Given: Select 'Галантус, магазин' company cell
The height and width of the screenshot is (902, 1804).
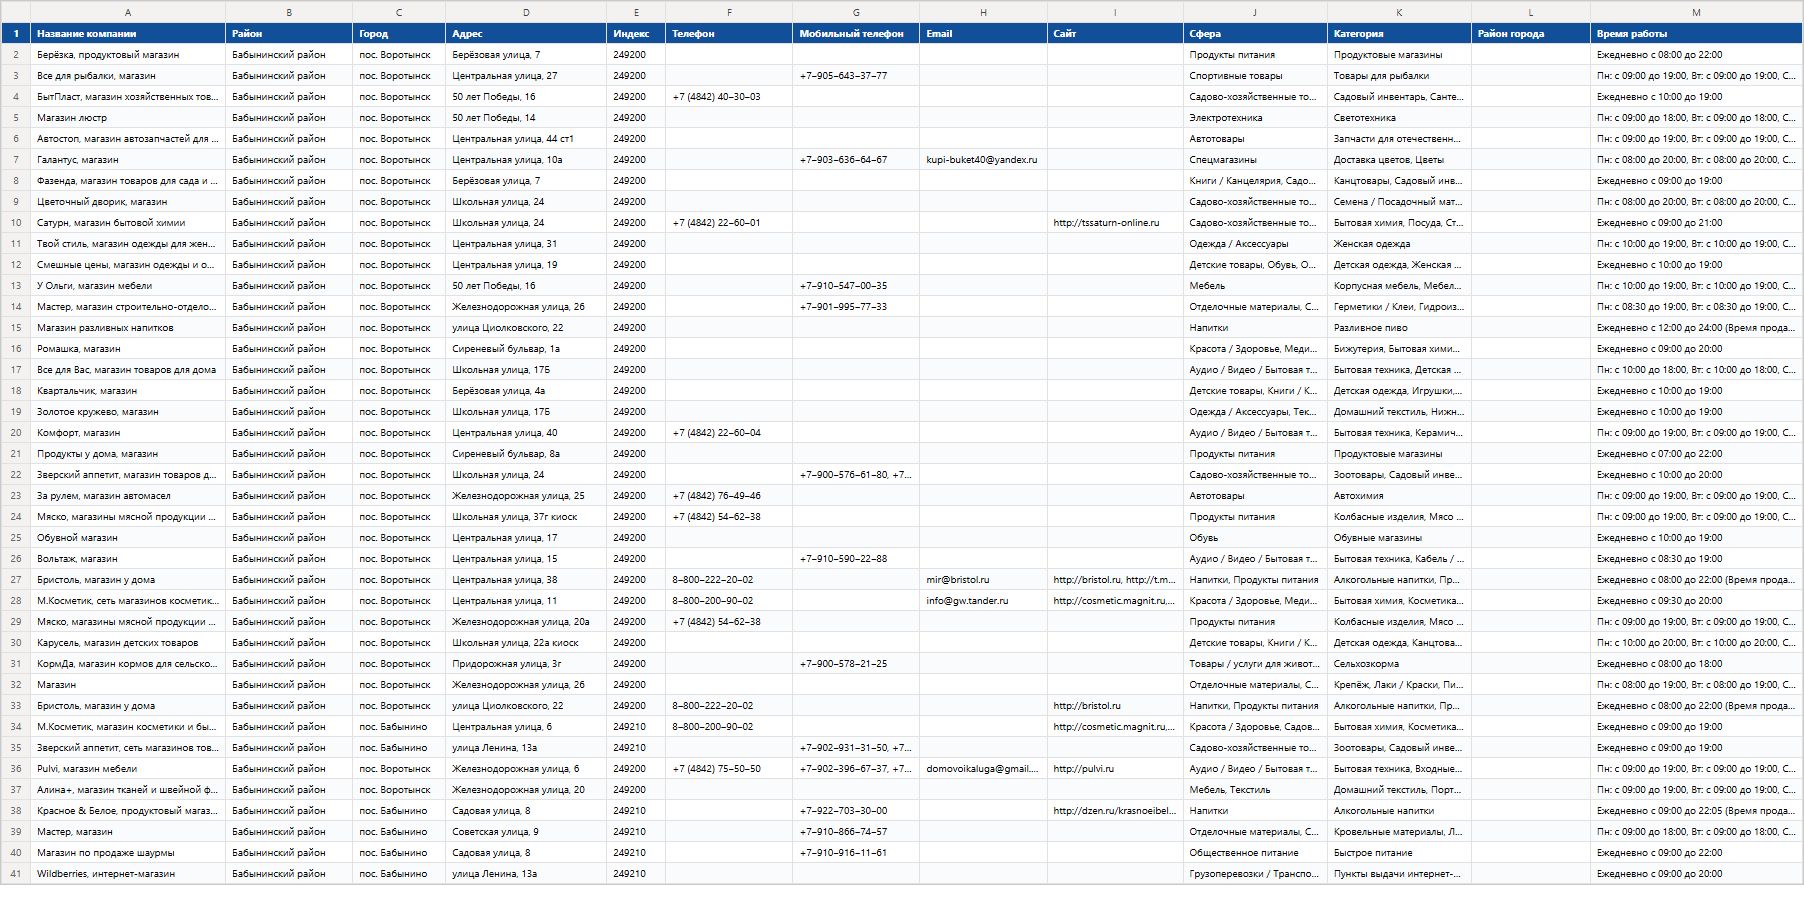Looking at the screenshot, I should click(128, 160).
